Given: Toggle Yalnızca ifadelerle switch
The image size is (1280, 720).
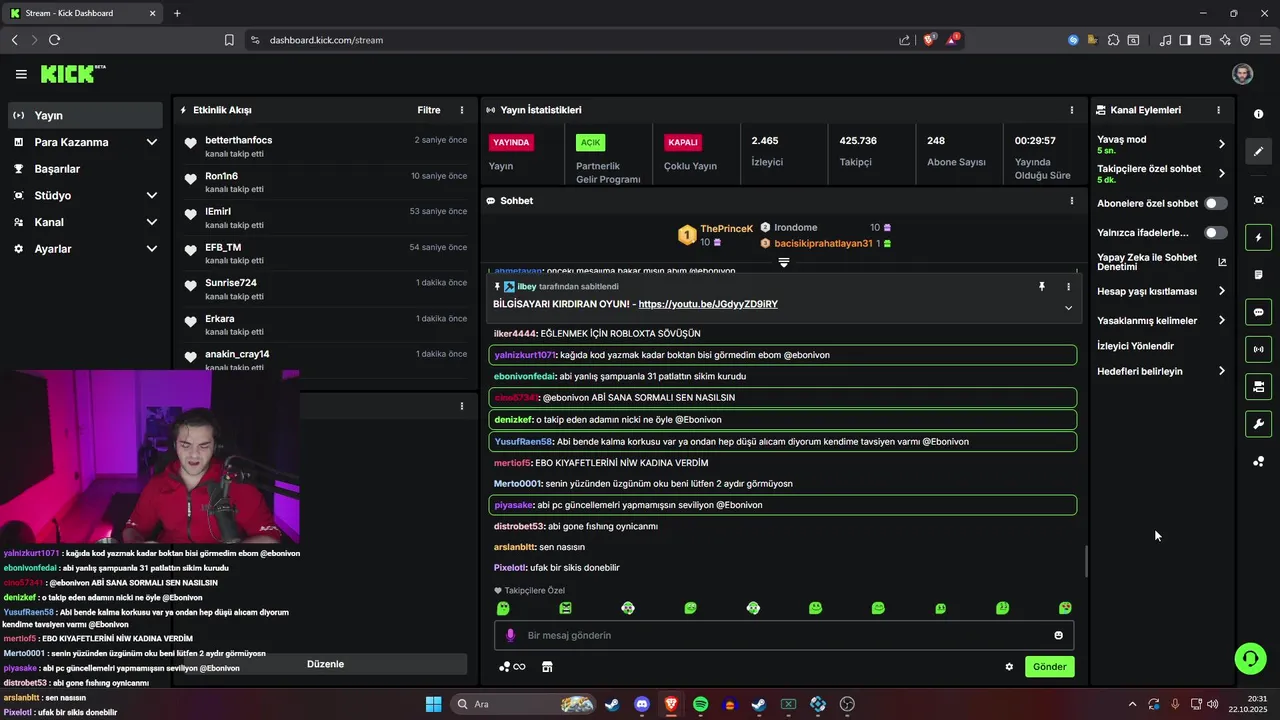Looking at the screenshot, I should coord(1215,233).
